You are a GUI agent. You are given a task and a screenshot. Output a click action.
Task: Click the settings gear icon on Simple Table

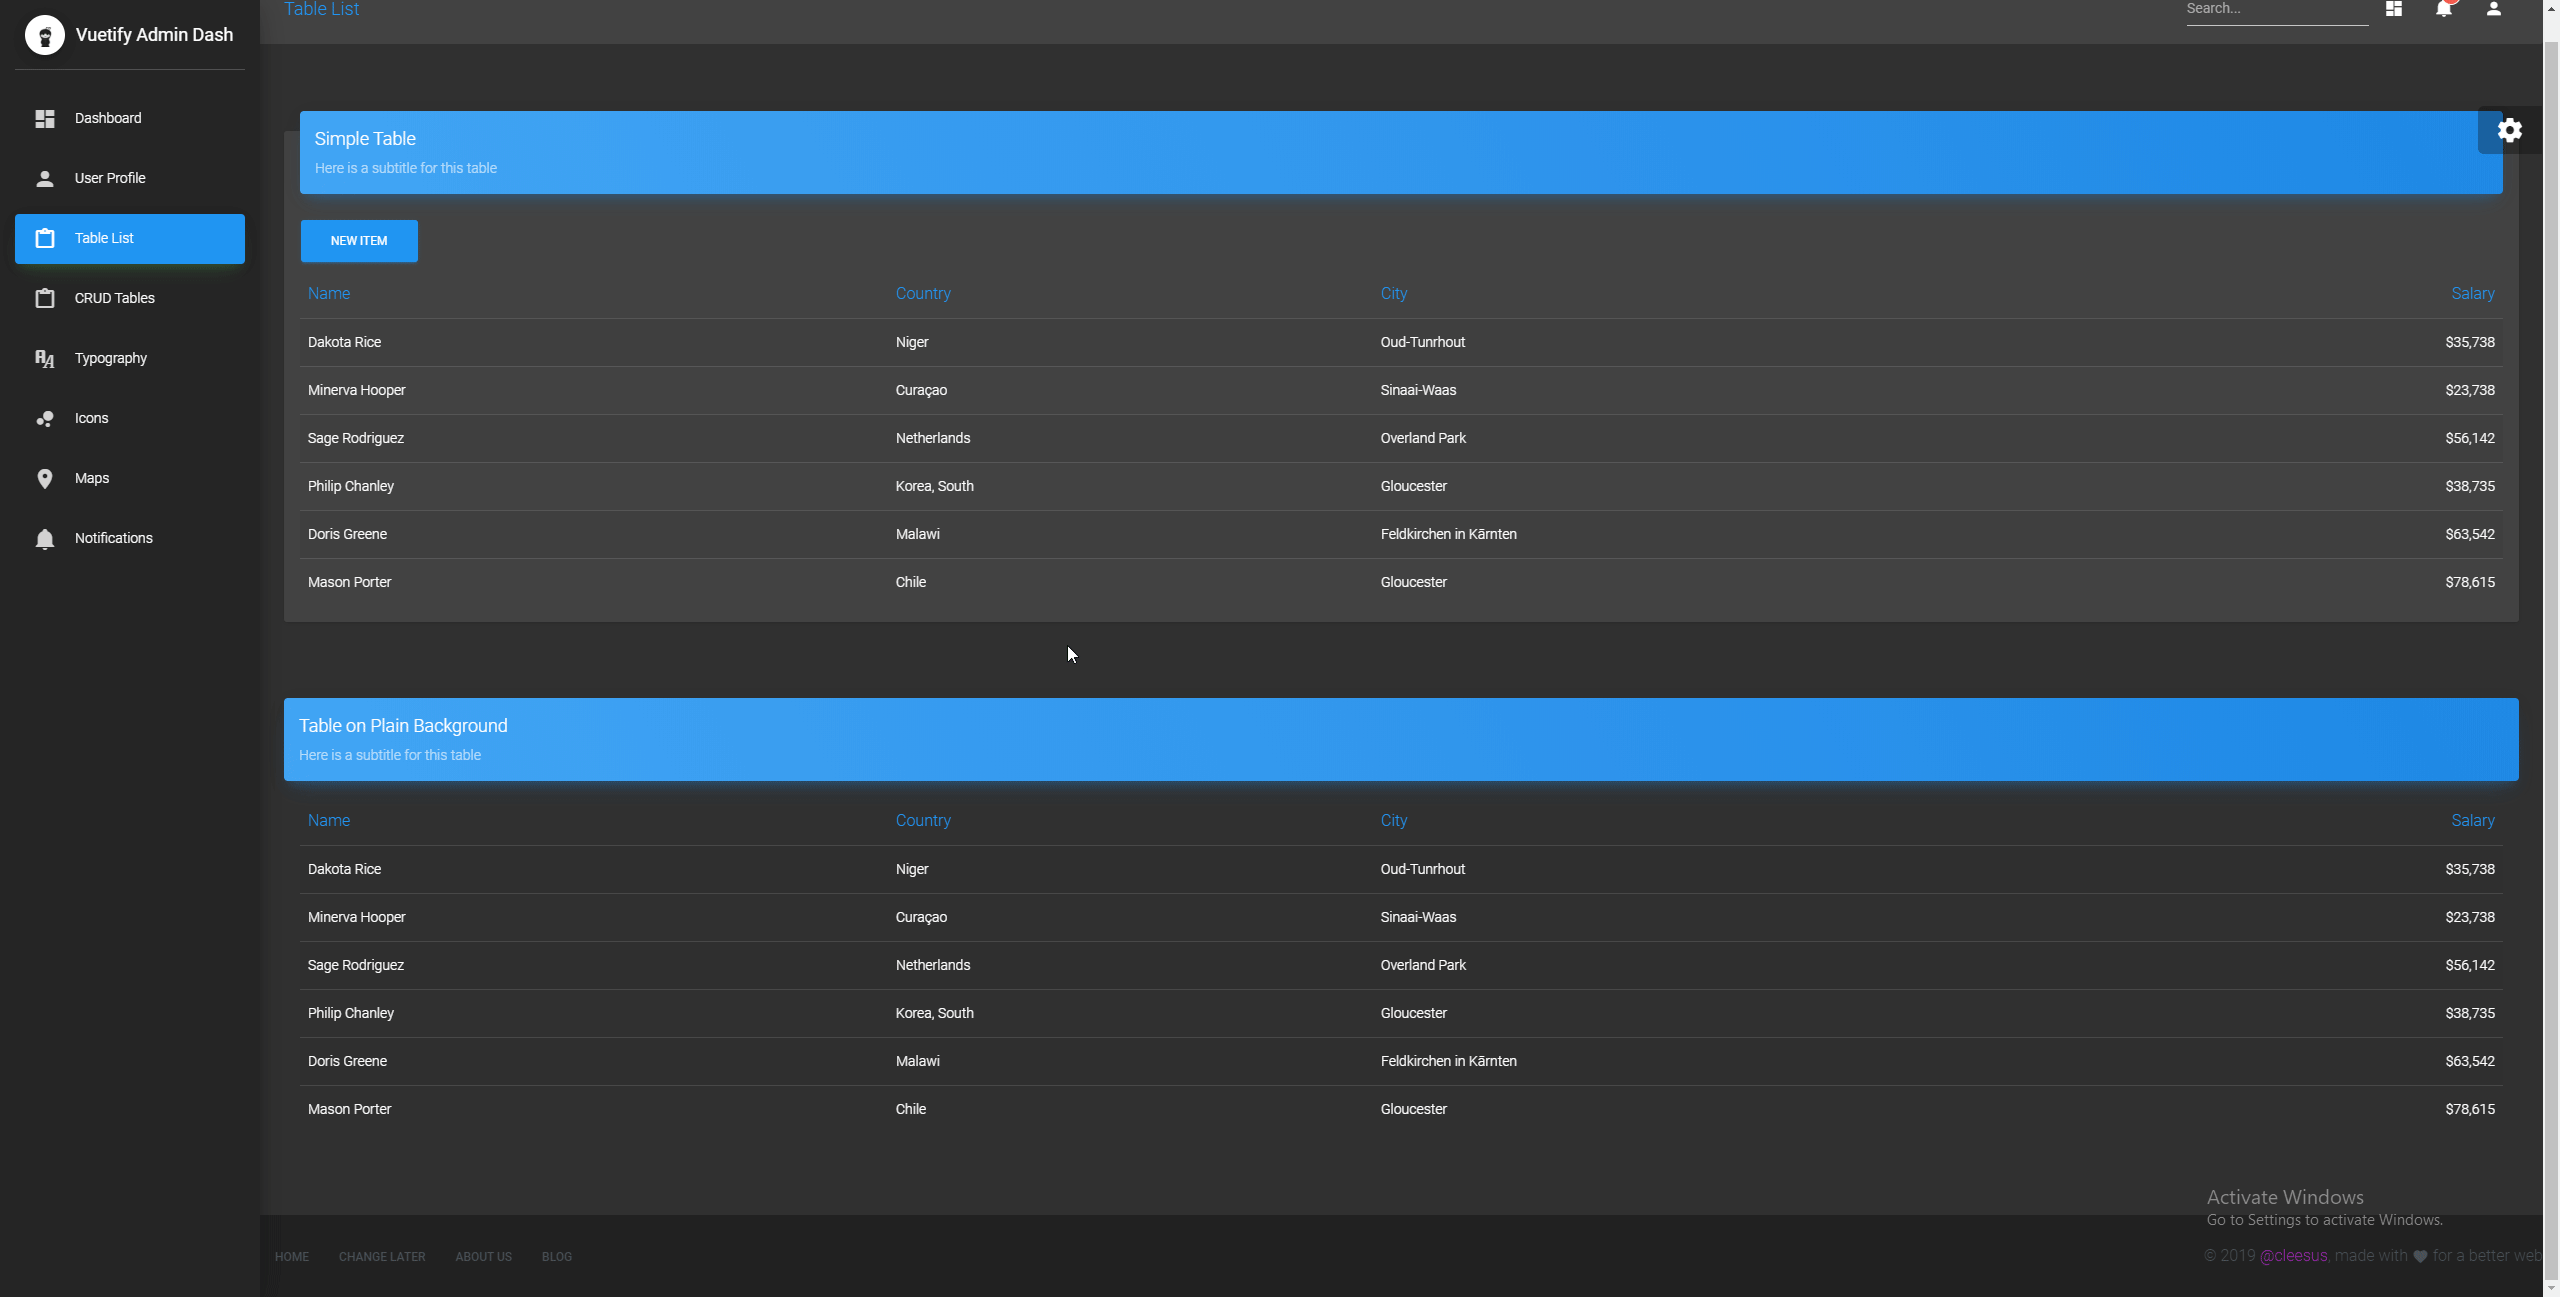2510,129
